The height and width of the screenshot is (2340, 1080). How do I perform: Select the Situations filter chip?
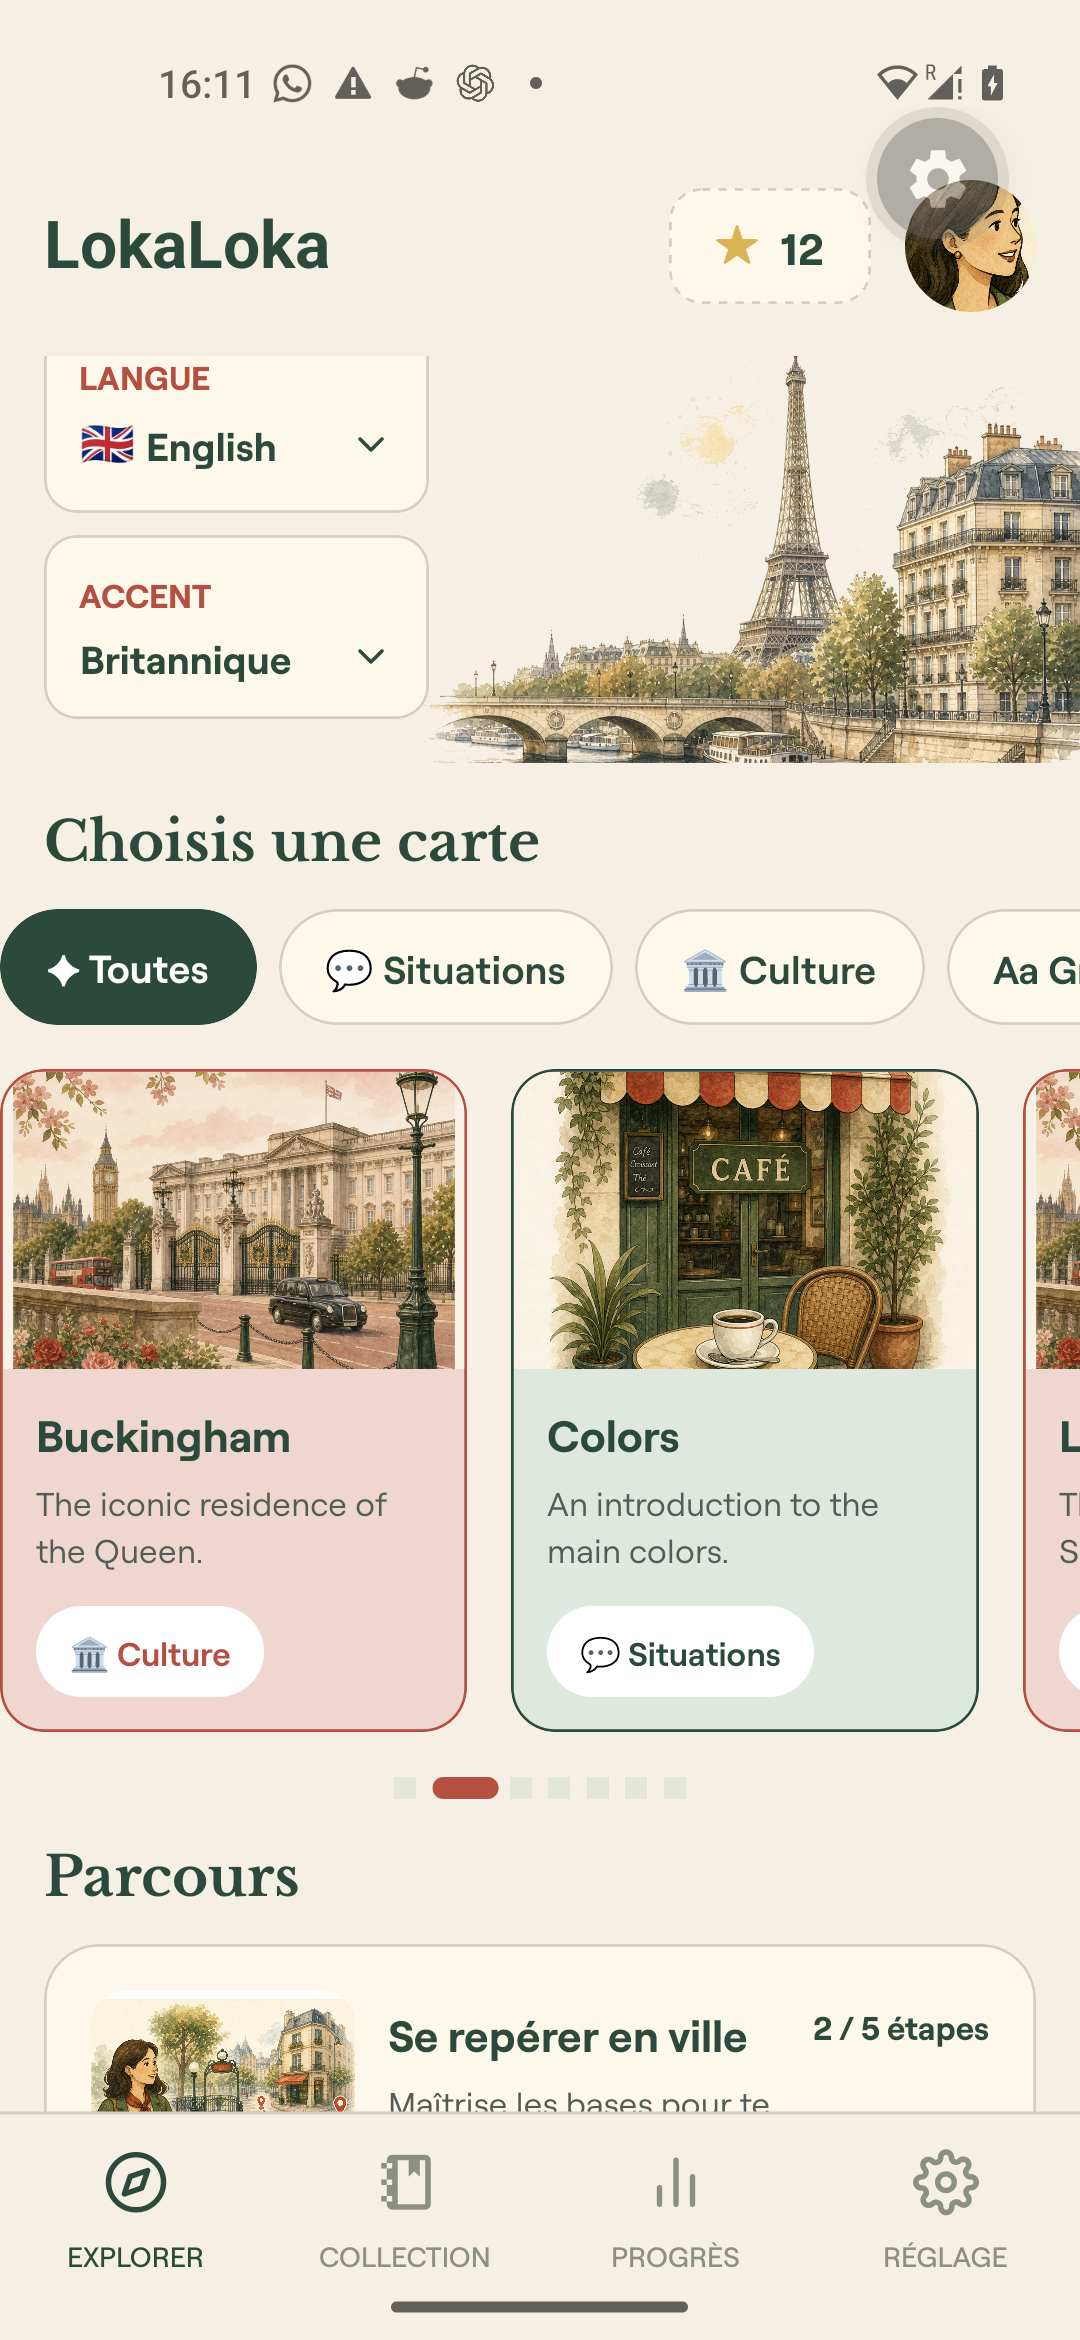point(446,967)
